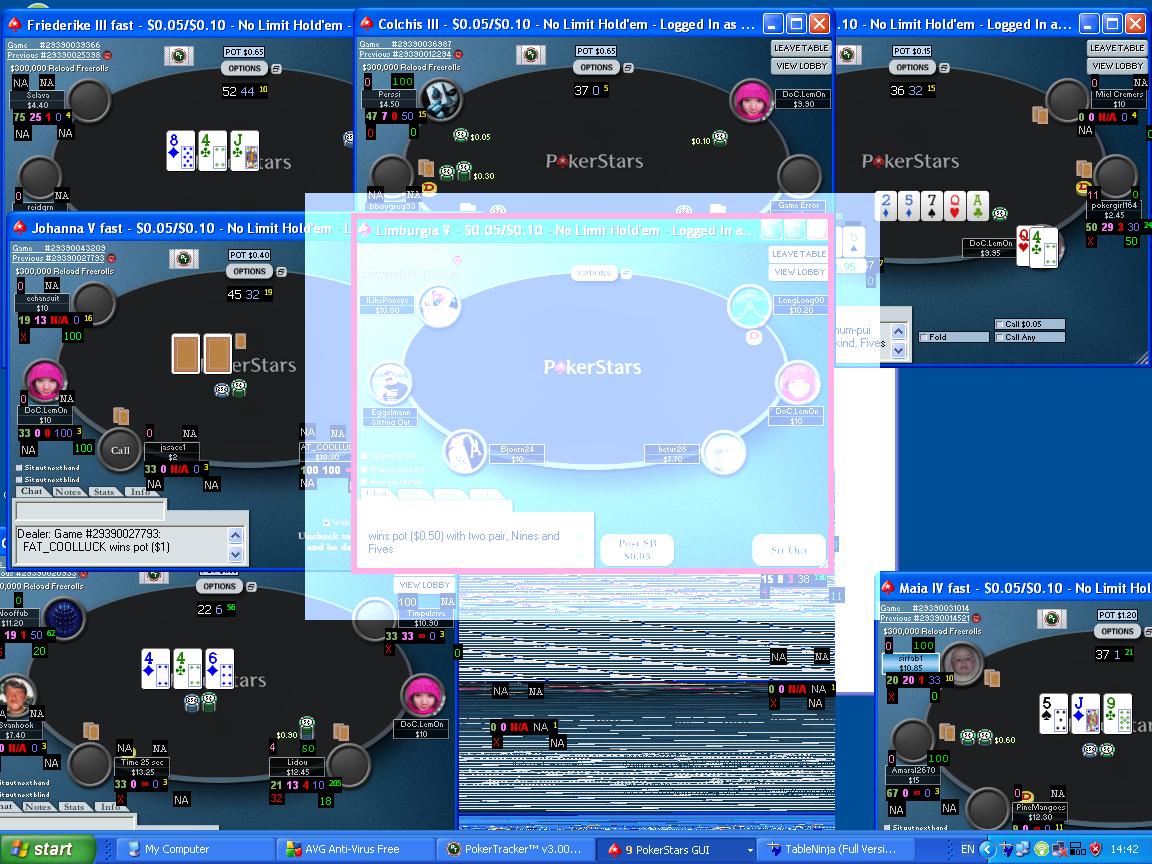The image size is (1152, 864).
Task: Click LEAVE TABLE above Miel Cremers
Action: coord(1117,48)
